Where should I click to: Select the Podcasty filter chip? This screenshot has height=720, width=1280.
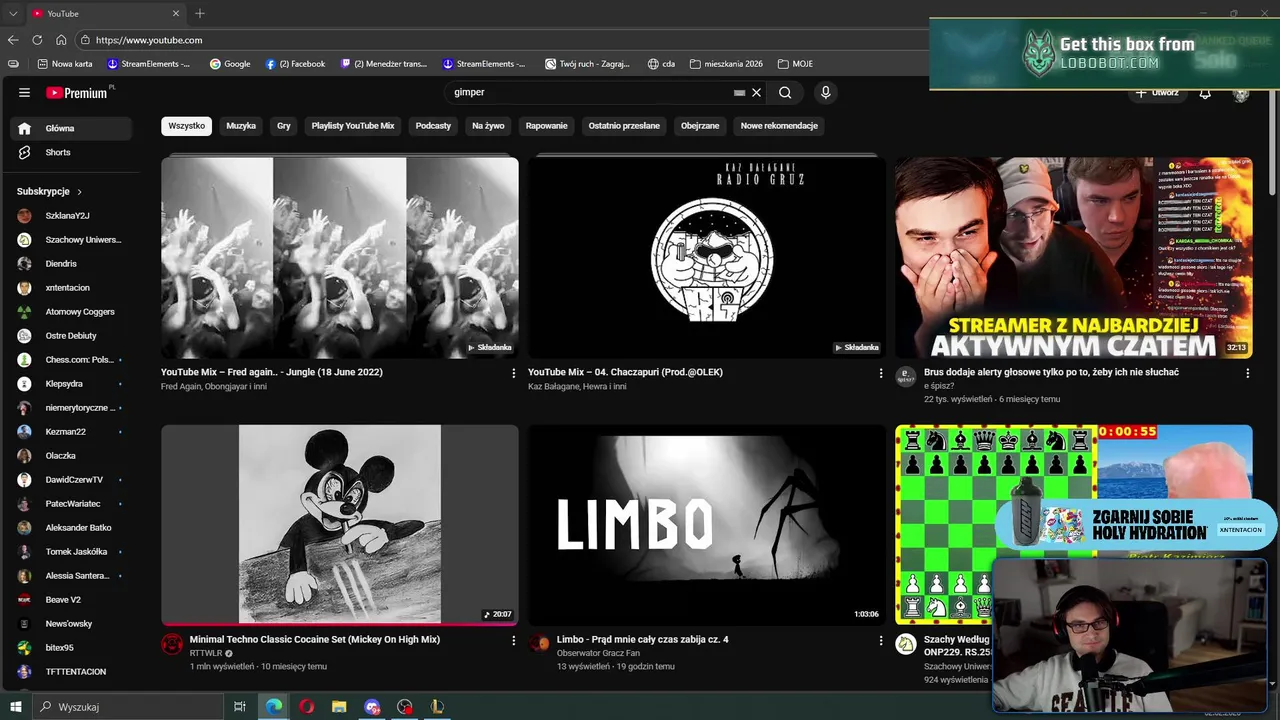point(433,126)
